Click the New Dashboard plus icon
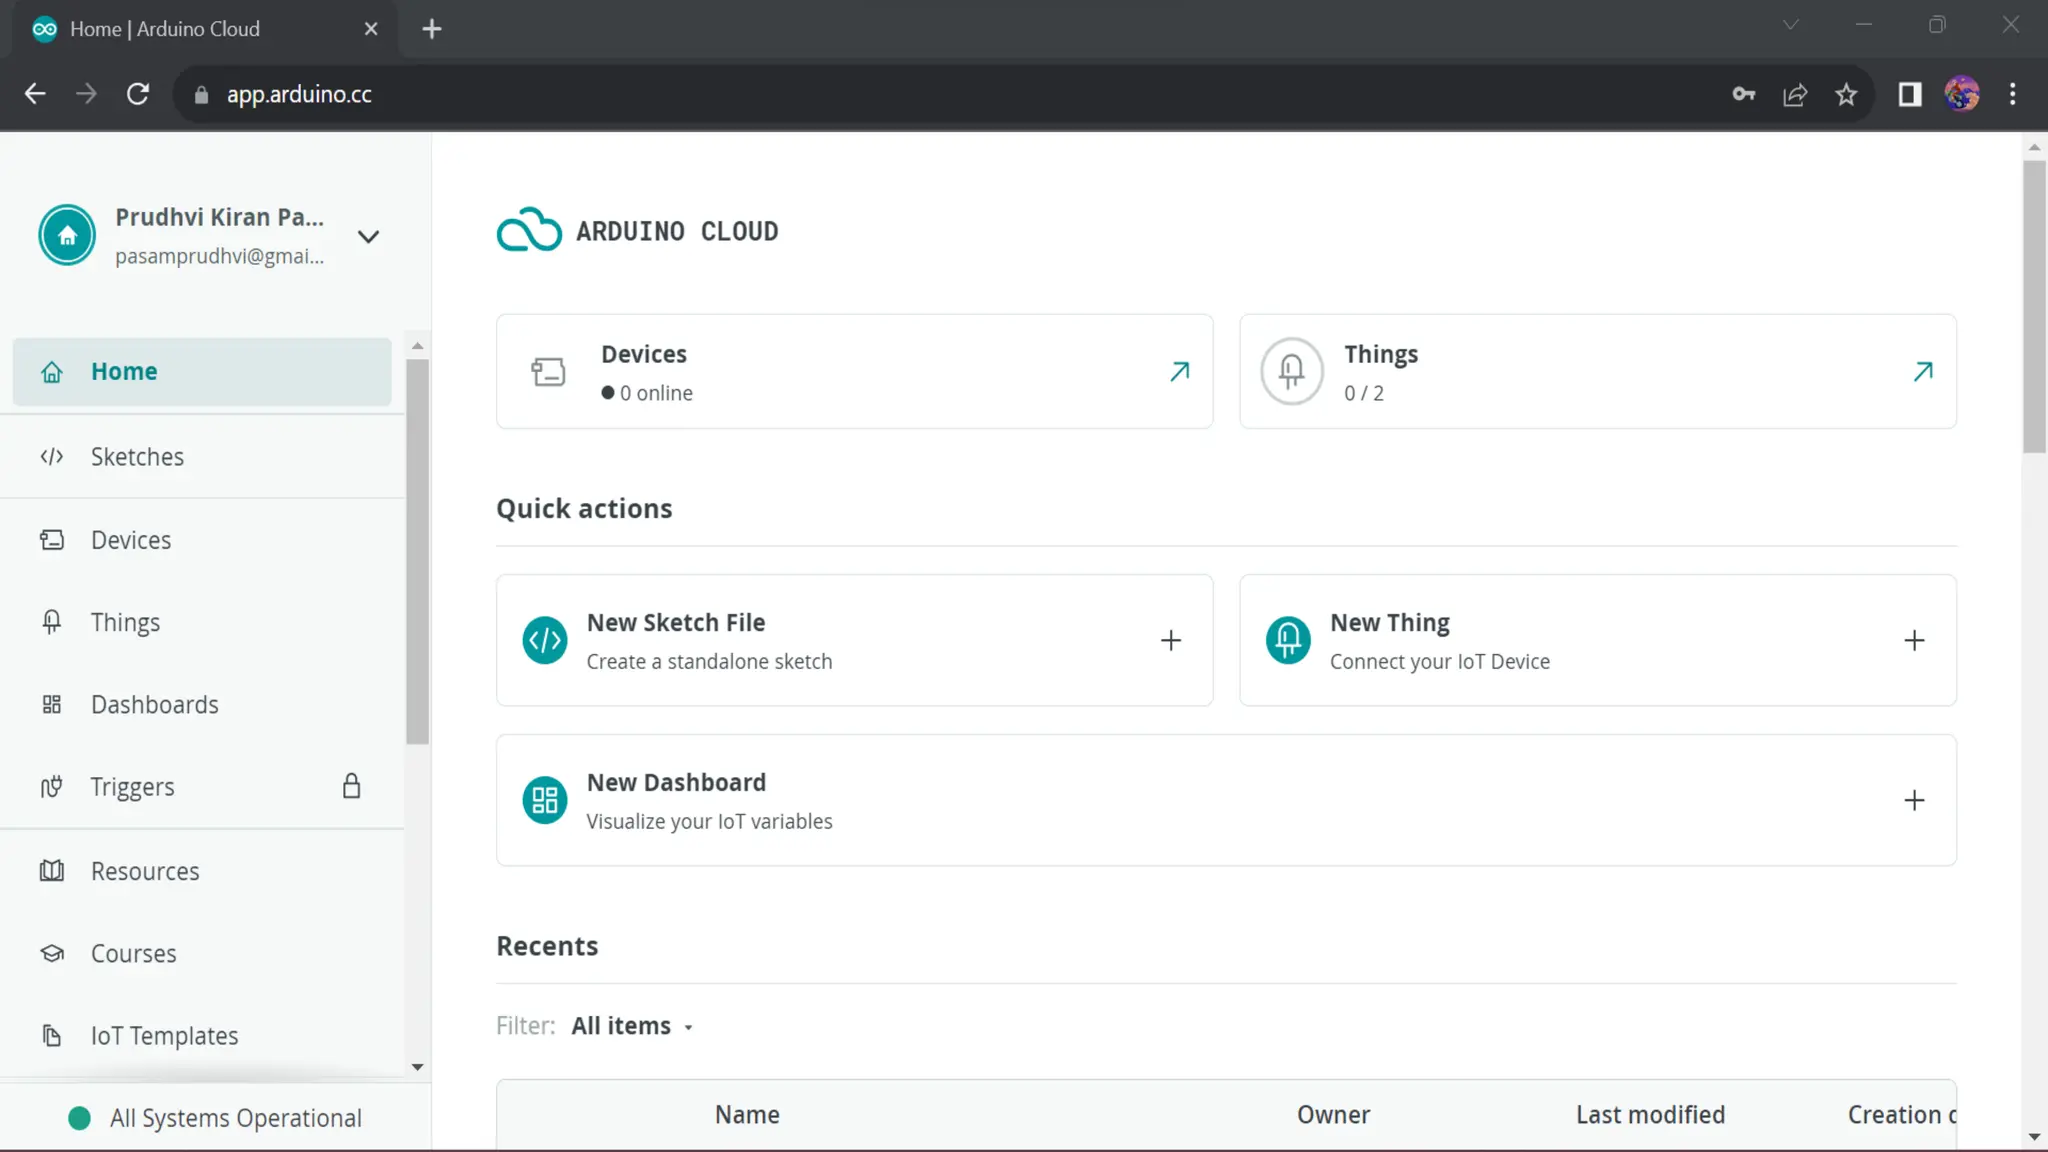2048x1152 pixels. point(1913,800)
